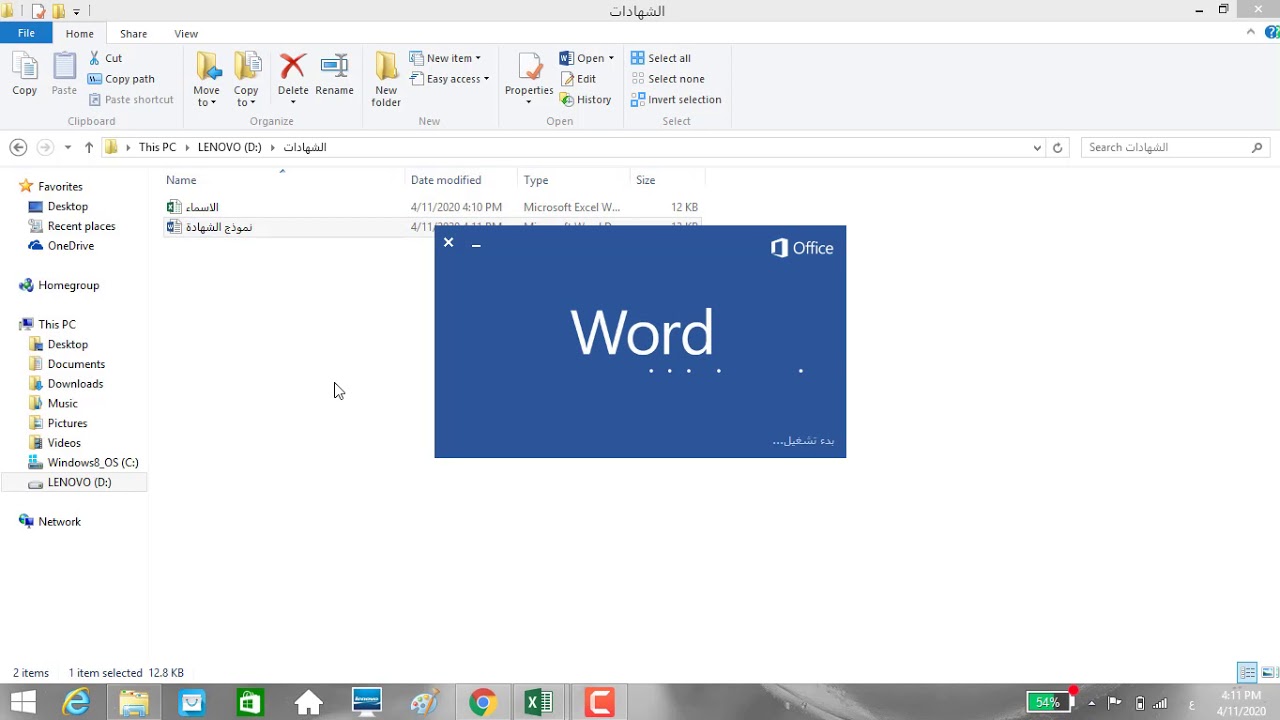The image size is (1280, 720).
Task: Switch to the Home tab
Action: click(x=79, y=33)
